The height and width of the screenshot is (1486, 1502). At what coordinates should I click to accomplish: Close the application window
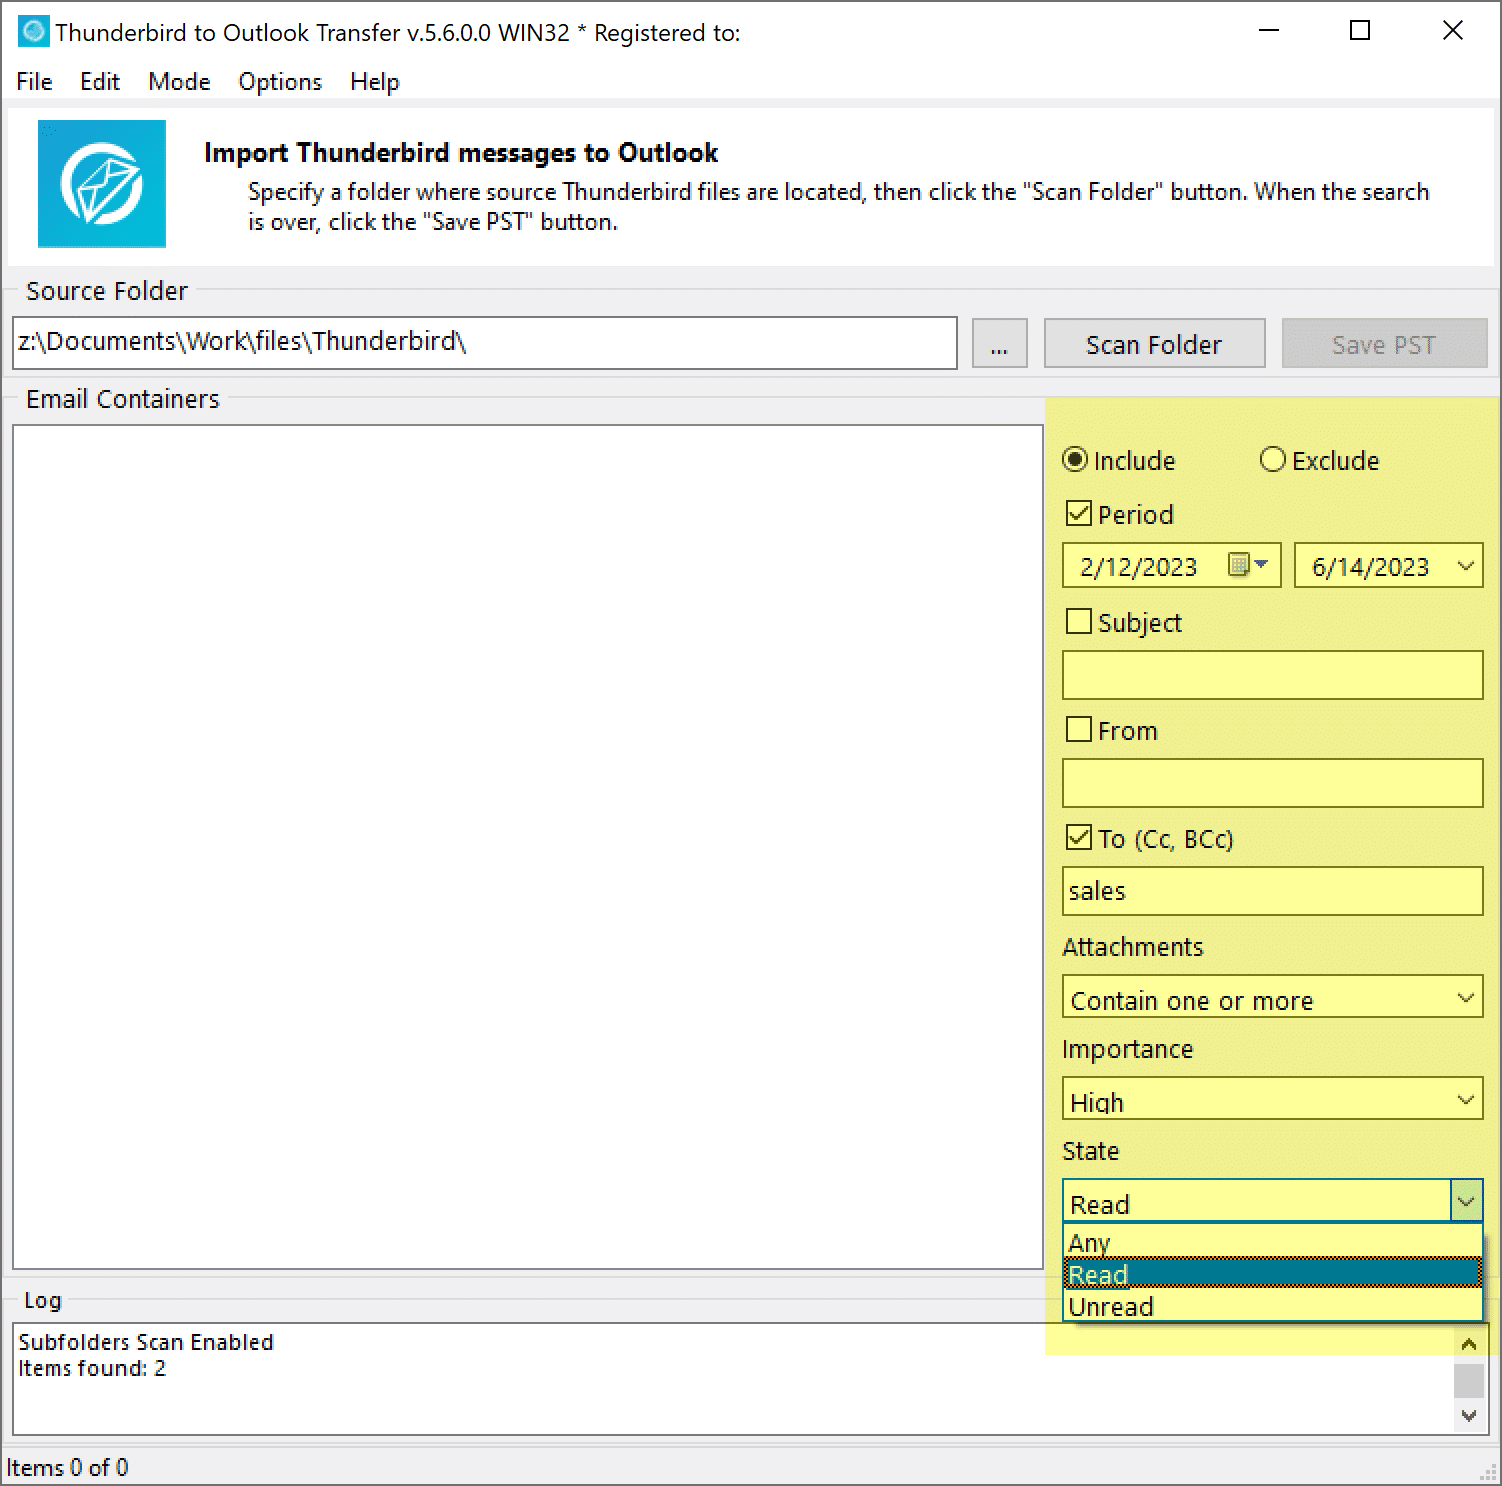[x=1453, y=31]
